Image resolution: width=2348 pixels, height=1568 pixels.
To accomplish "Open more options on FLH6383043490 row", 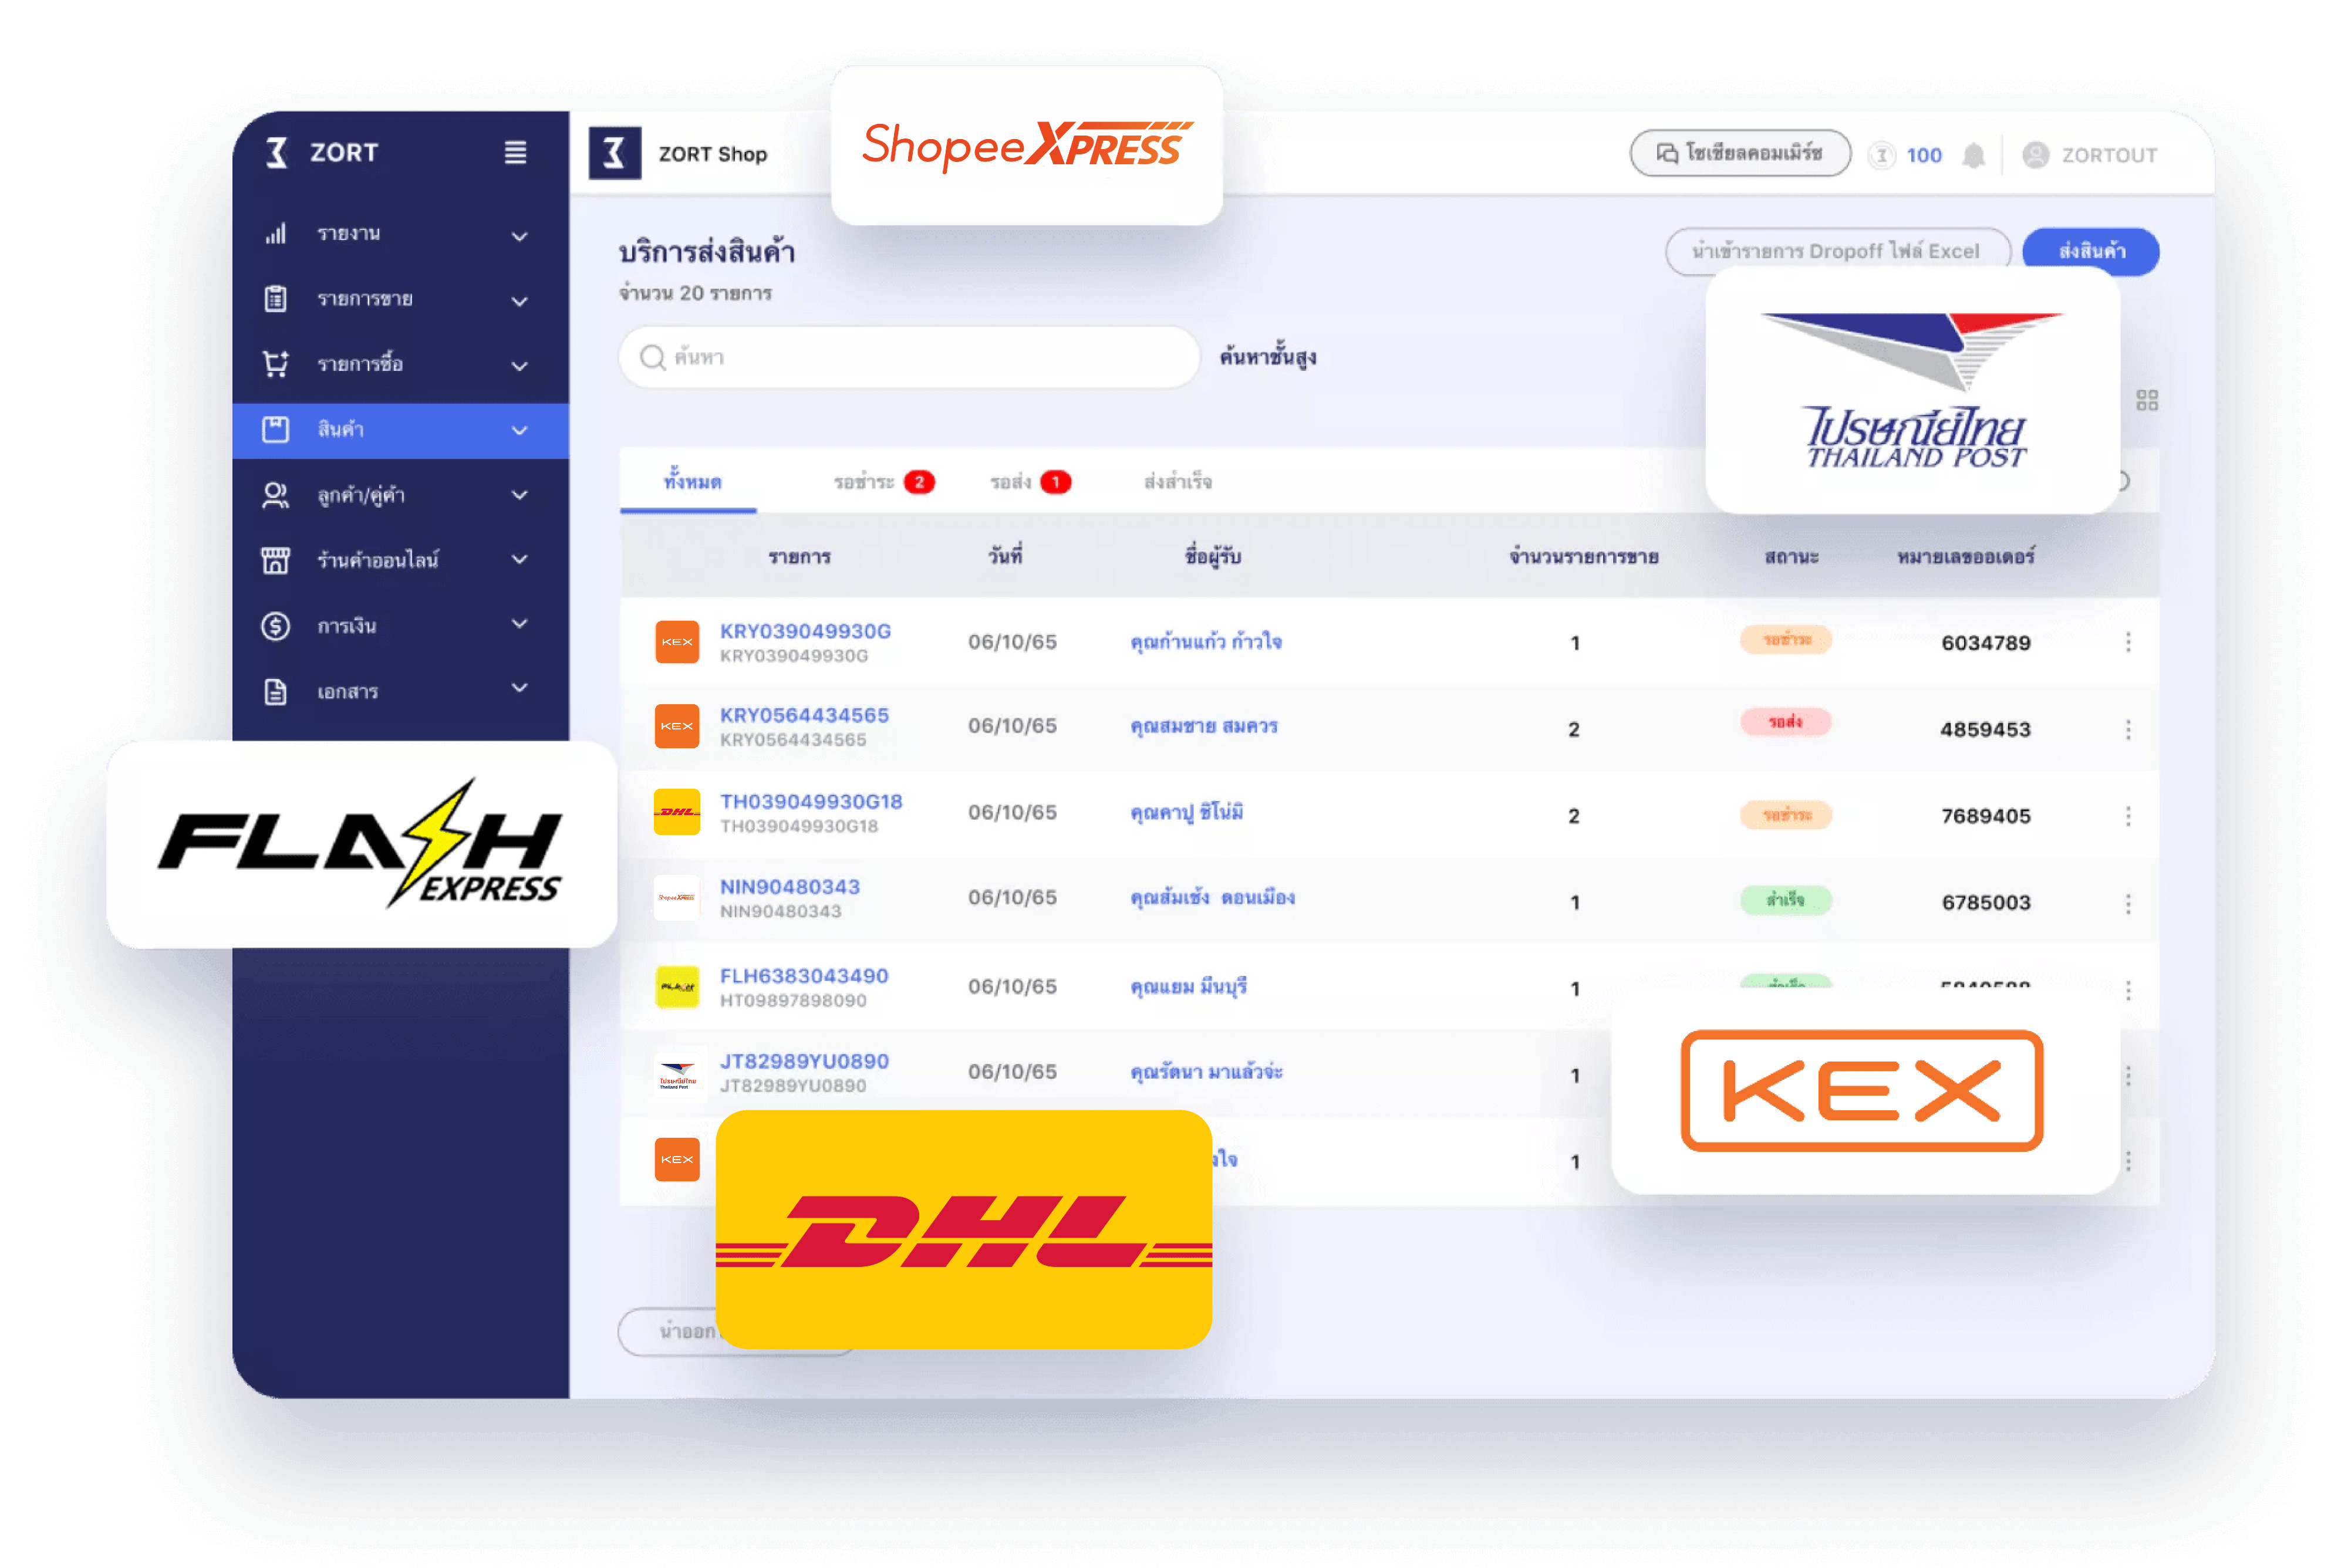I will [x=2128, y=990].
